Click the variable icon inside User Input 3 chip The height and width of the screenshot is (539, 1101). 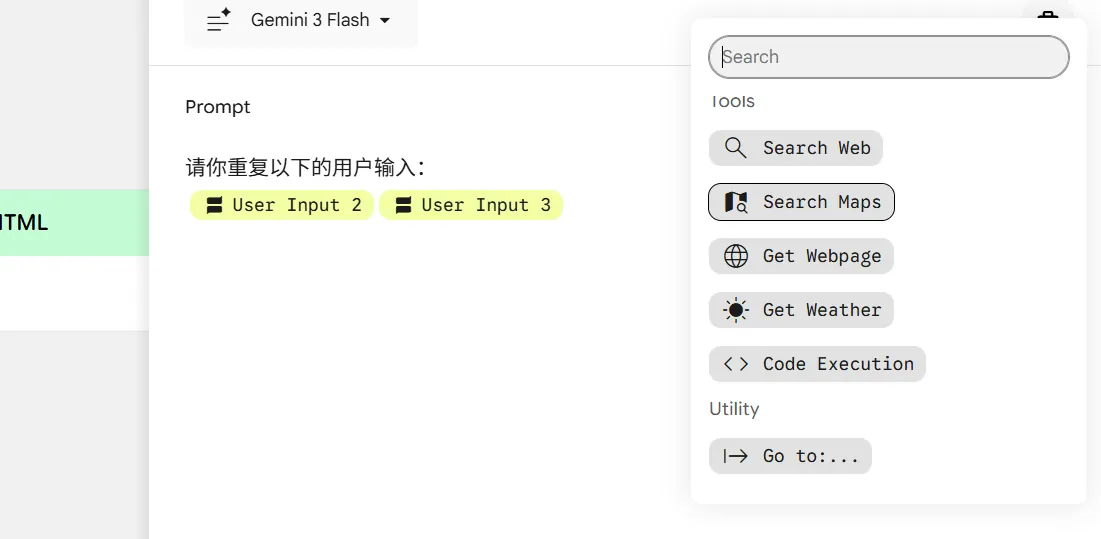[403, 205]
